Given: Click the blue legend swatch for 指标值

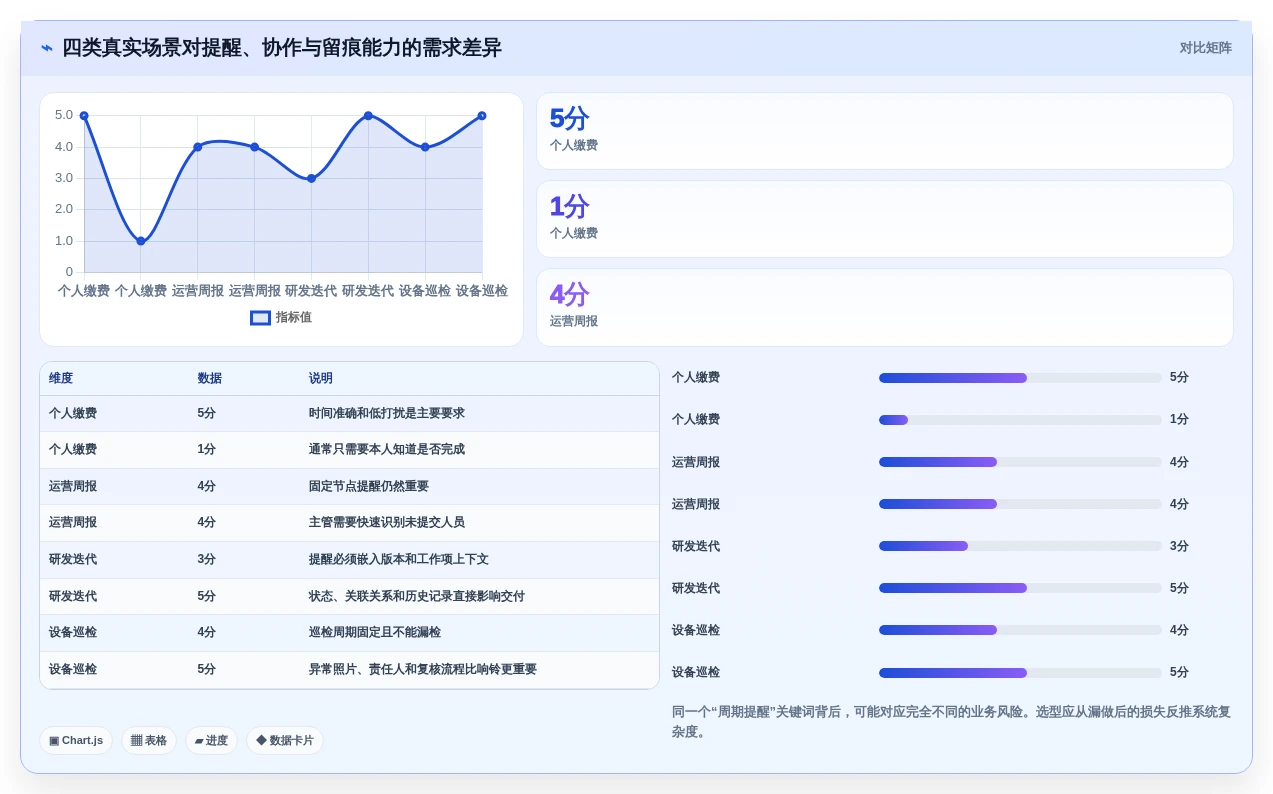Looking at the screenshot, I should coord(260,318).
